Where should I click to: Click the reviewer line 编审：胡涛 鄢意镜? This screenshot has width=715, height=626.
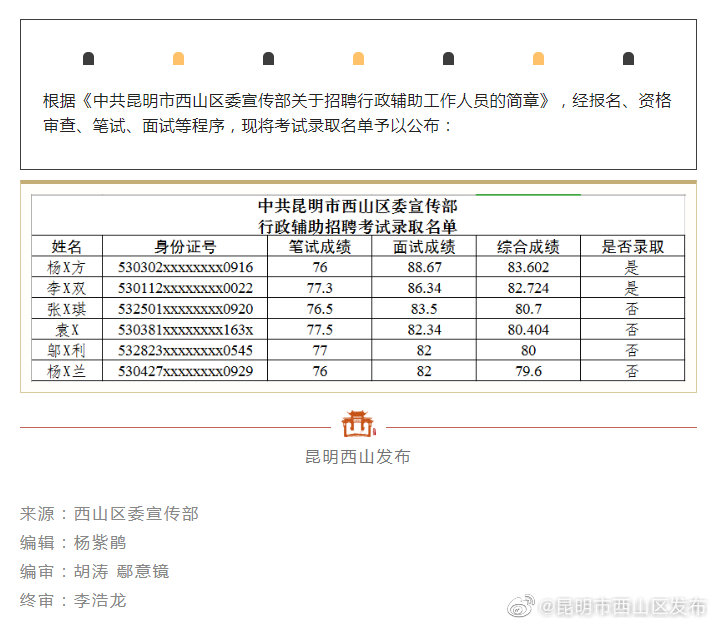[94, 571]
